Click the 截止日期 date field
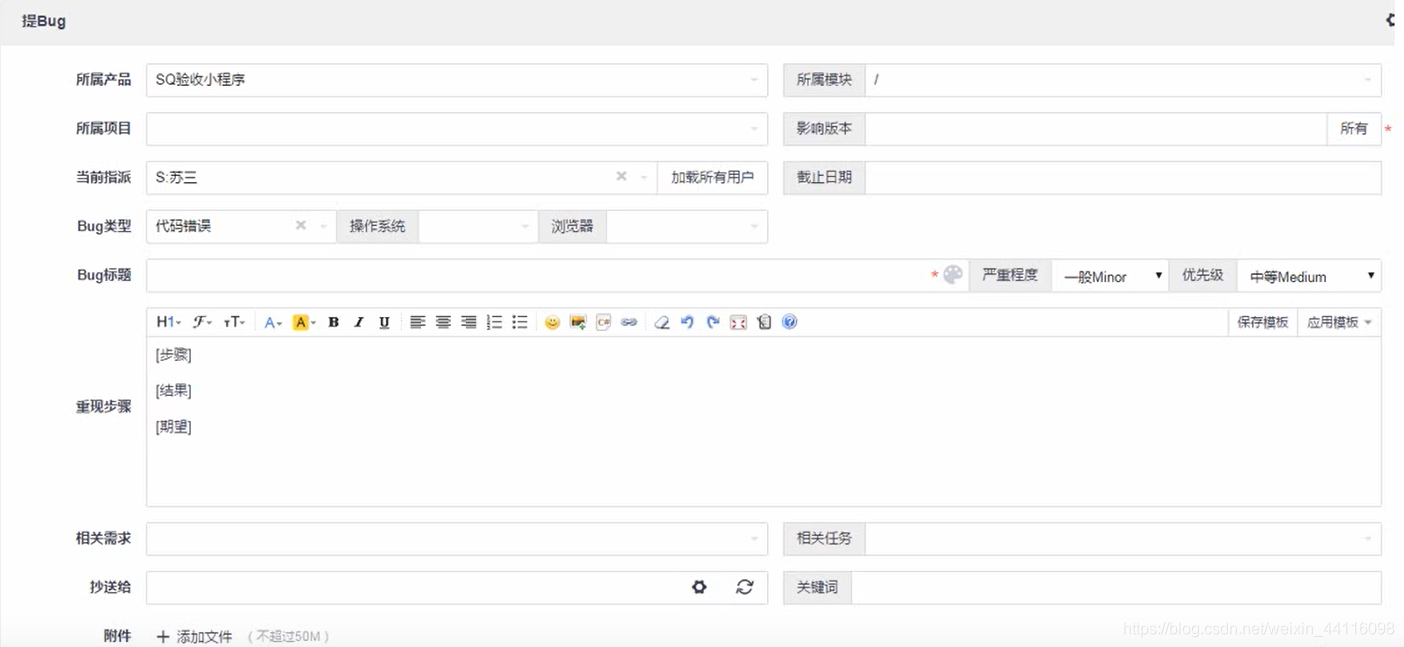Image resolution: width=1404 pixels, height=647 pixels. point(1123,178)
